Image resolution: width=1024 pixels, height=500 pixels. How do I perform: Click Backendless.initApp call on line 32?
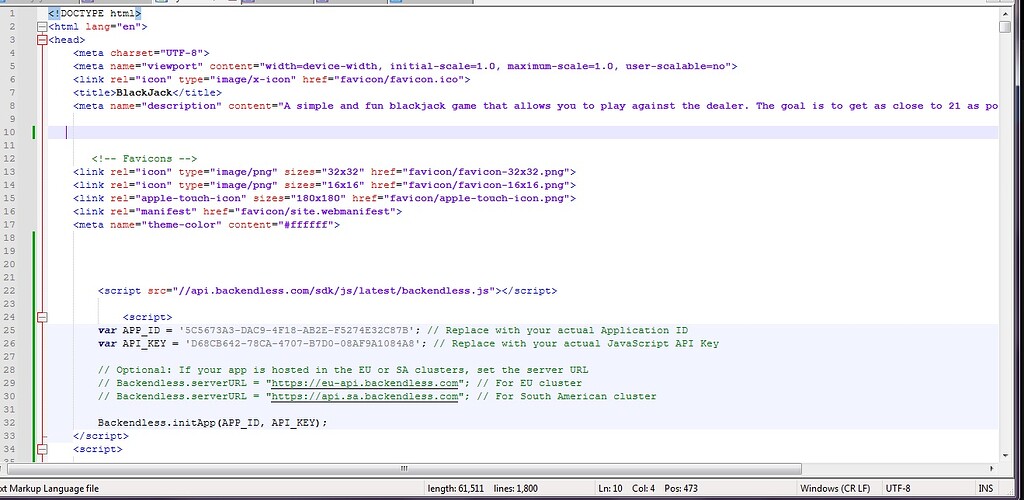click(x=212, y=422)
